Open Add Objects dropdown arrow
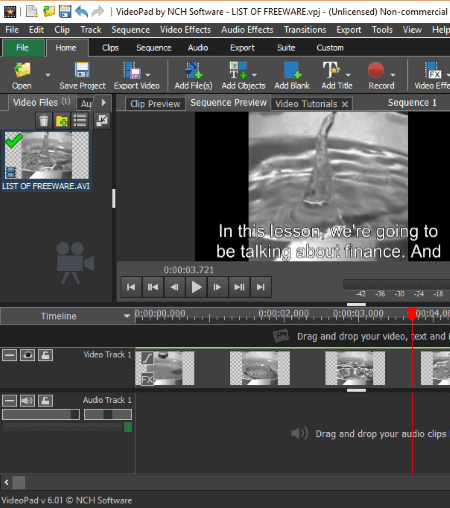450x508 pixels. [x=254, y=75]
